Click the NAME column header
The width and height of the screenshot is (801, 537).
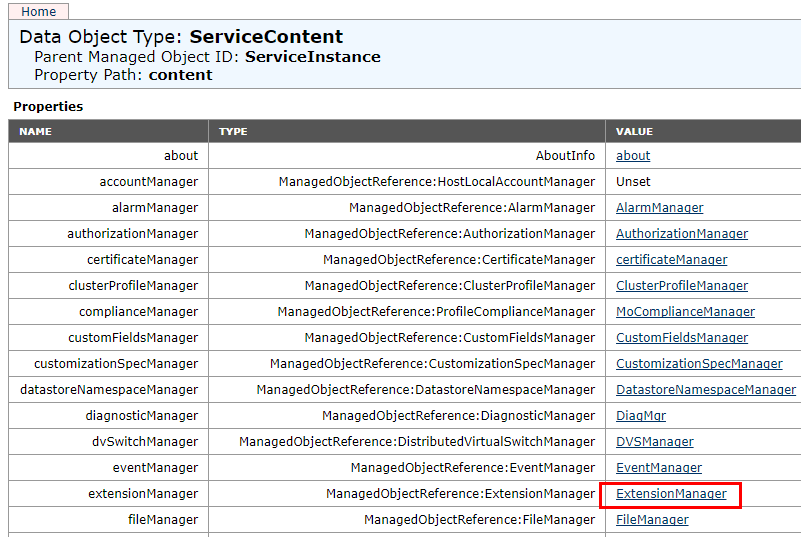(36, 131)
